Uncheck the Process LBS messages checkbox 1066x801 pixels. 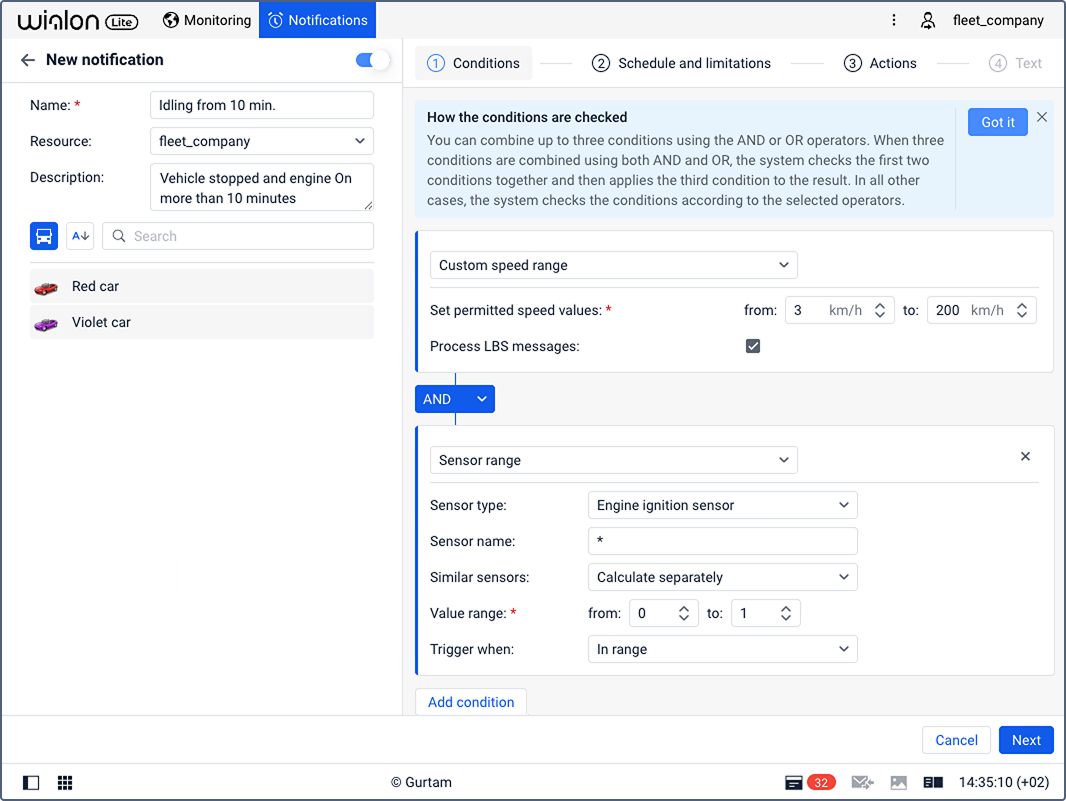753,346
